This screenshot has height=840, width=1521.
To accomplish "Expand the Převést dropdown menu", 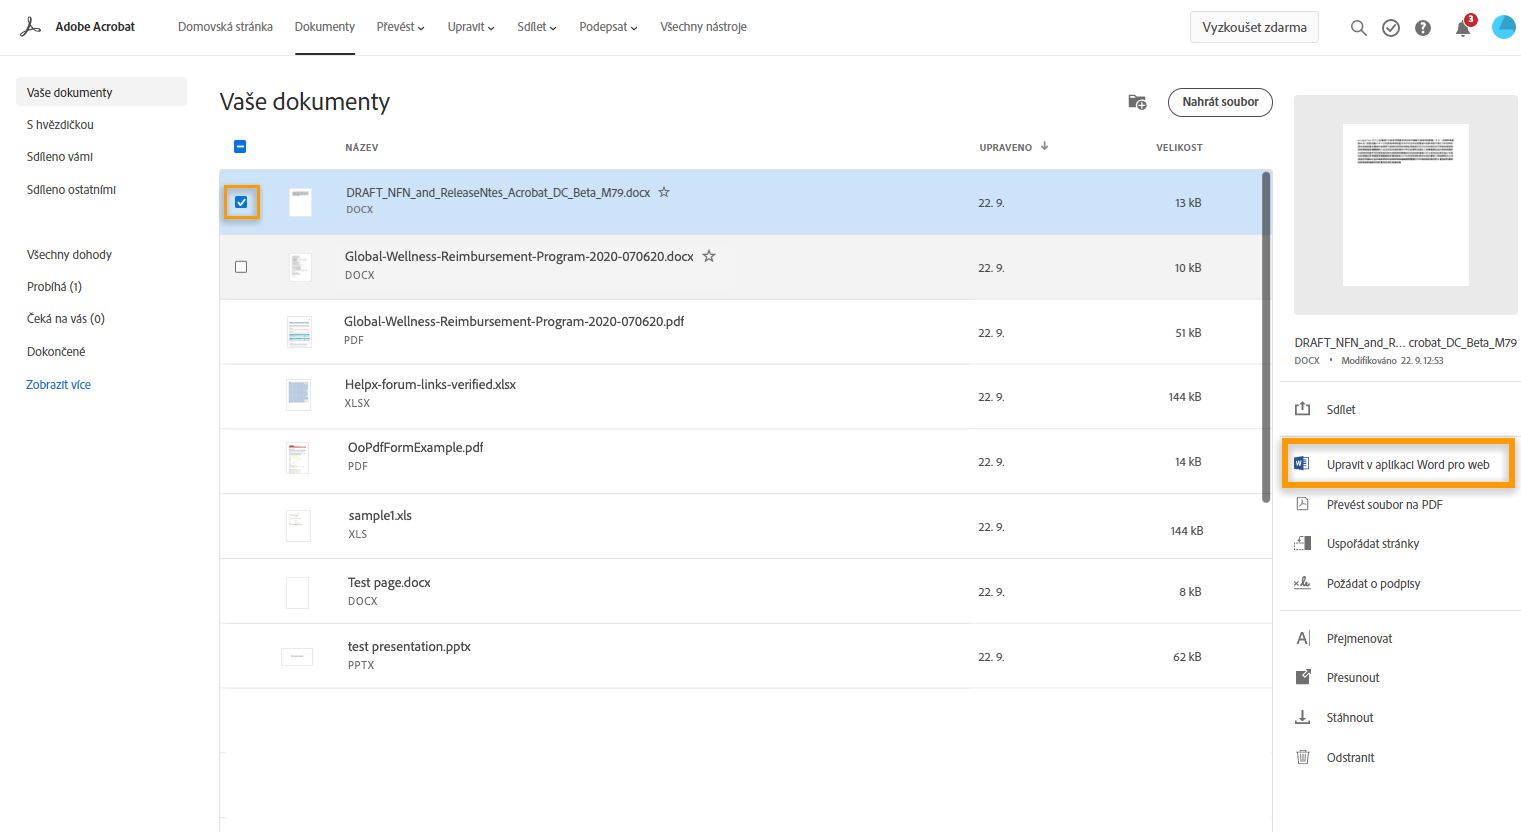I will point(400,27).
